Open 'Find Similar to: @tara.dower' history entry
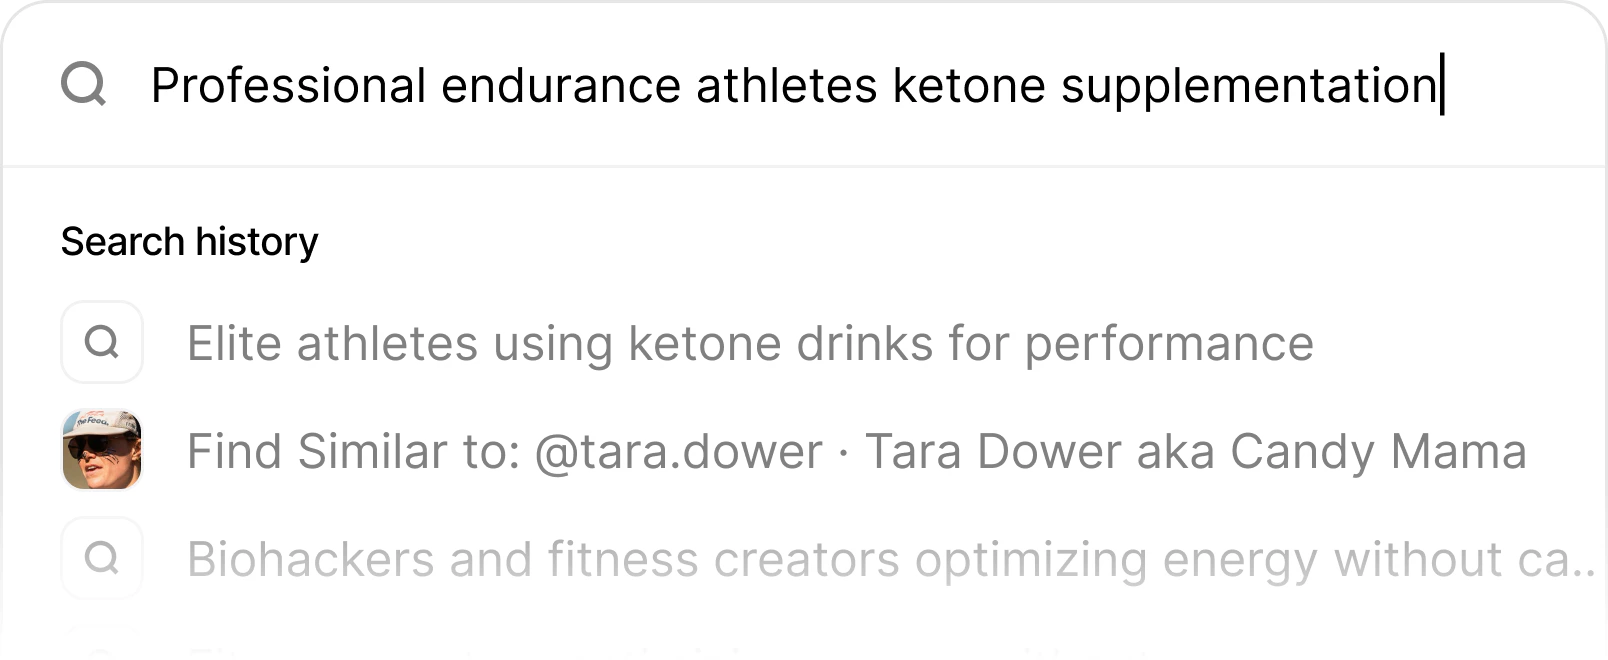 (x=856, y=451)
